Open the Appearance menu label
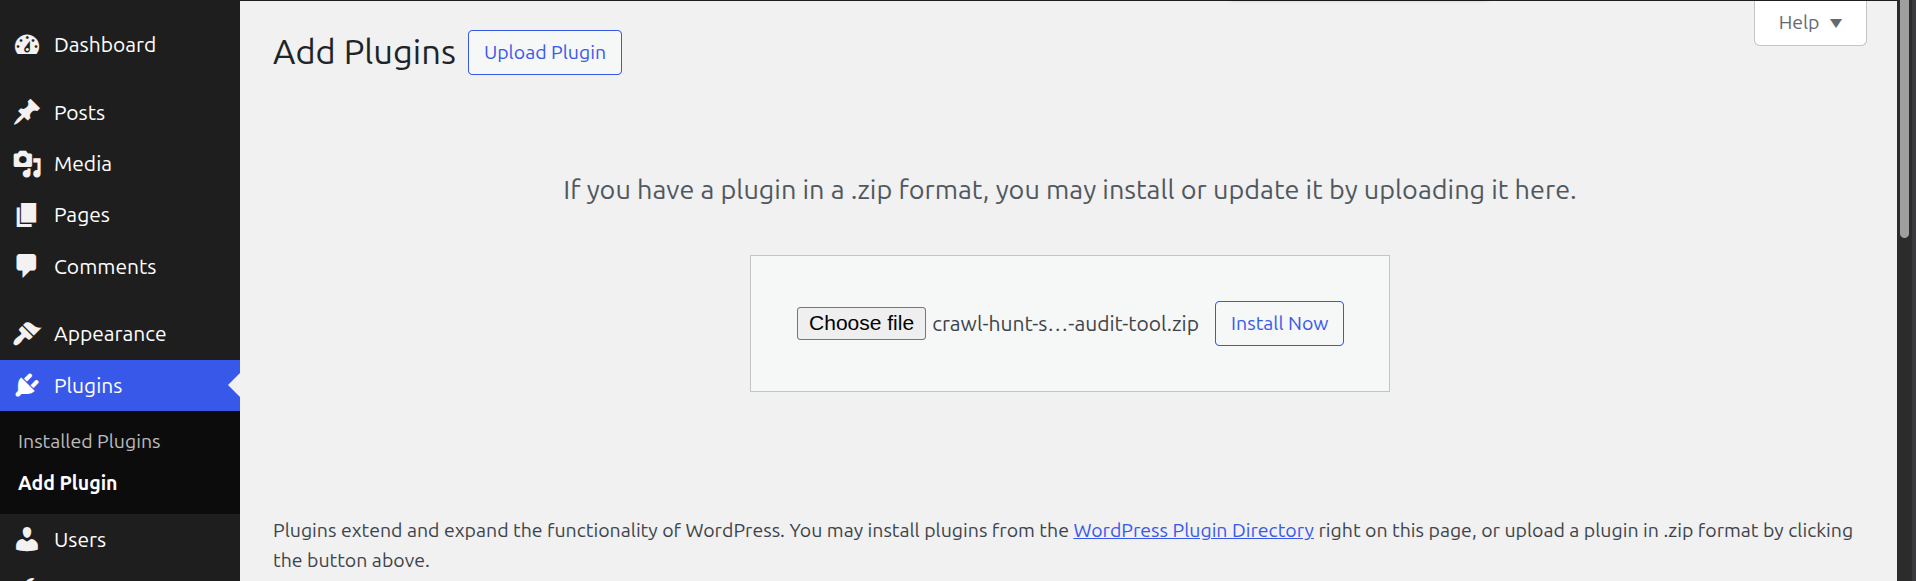 [x=110, y=334]
